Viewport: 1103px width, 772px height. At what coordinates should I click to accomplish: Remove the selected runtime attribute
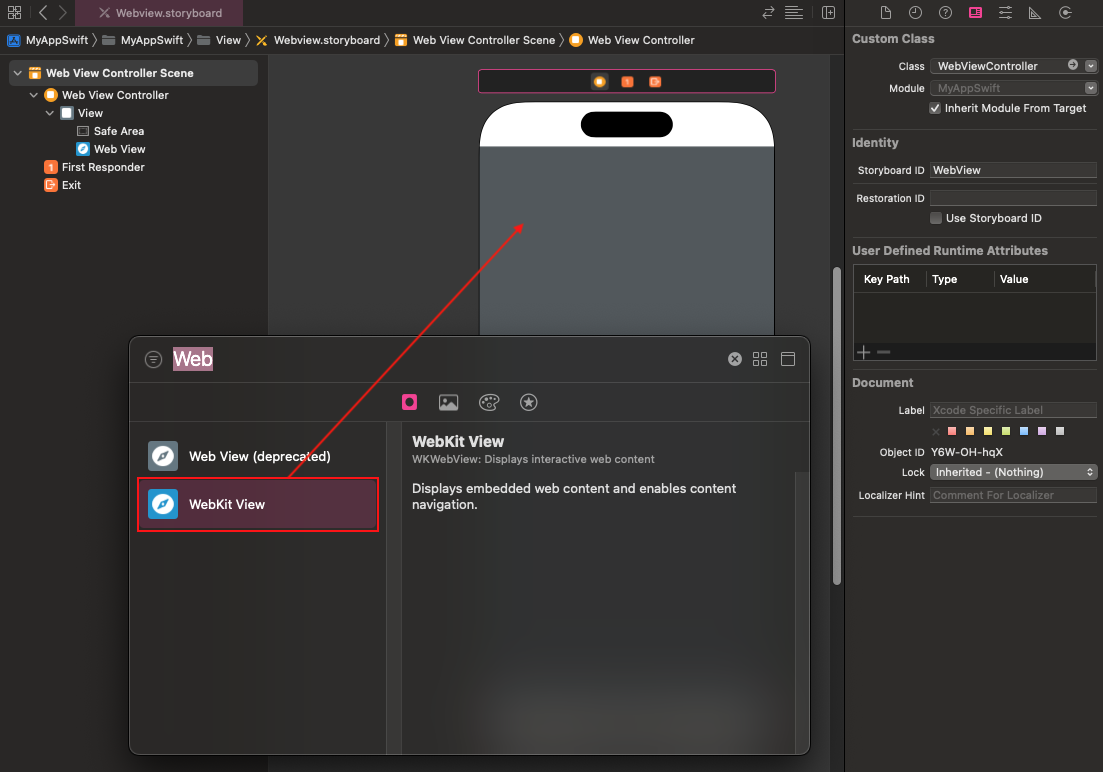(x=884, y=352)
